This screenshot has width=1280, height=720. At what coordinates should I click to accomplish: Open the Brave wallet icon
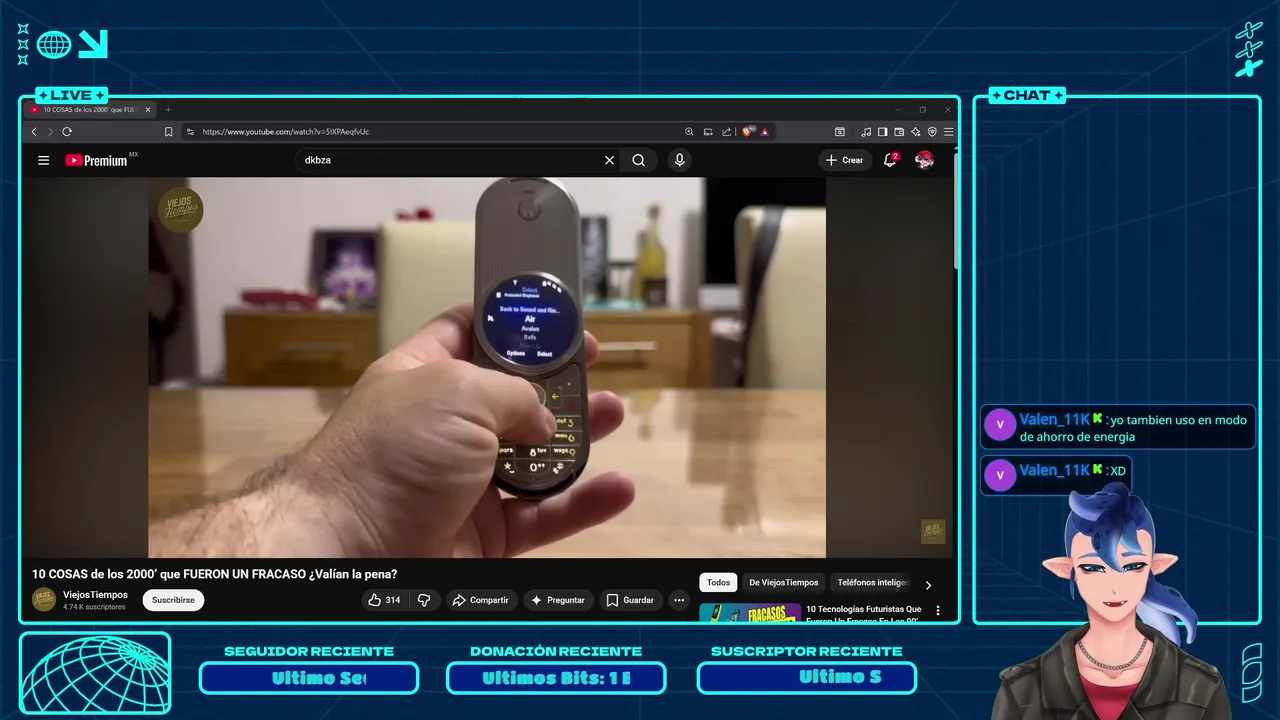click(x=899, y=132)
